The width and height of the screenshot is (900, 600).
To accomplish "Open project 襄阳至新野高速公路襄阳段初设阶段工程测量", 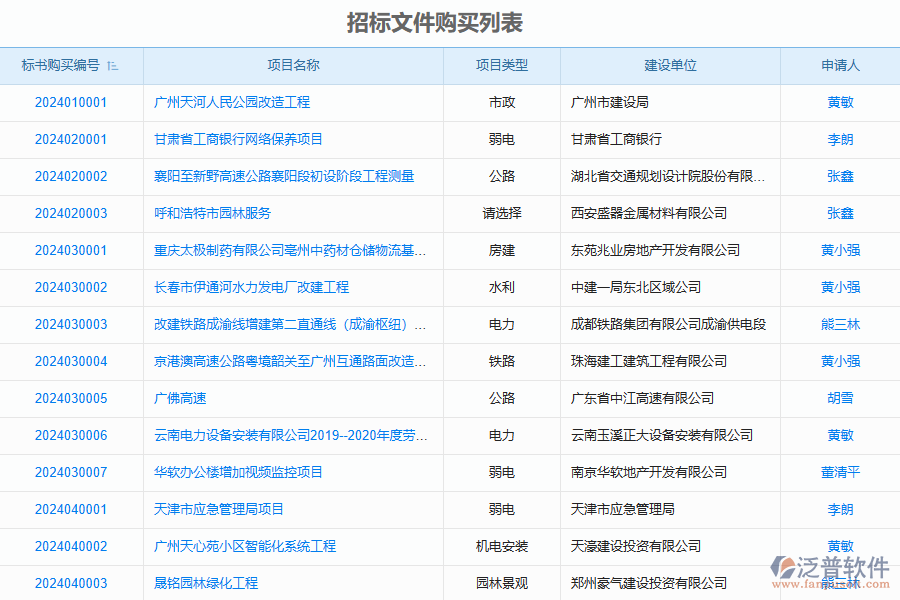I will pyautogui.click(x=284, y=176).
